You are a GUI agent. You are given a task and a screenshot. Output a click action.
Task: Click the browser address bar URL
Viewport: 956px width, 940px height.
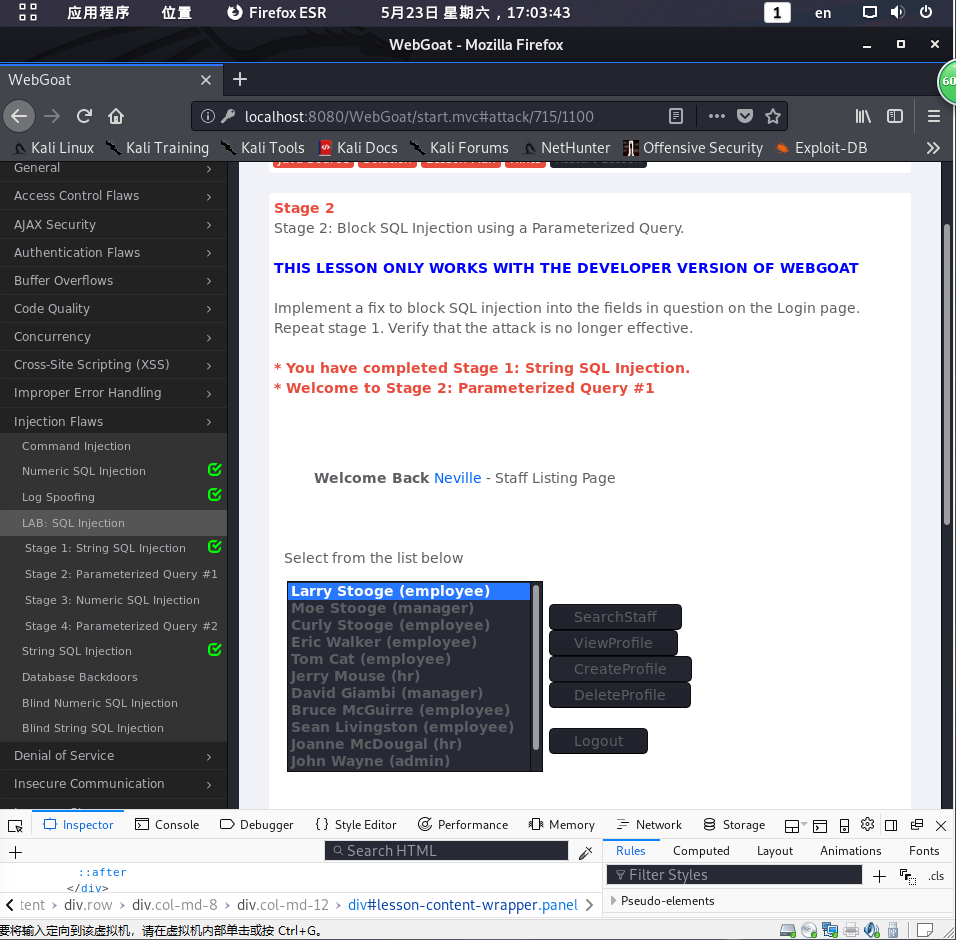point(419,116)
